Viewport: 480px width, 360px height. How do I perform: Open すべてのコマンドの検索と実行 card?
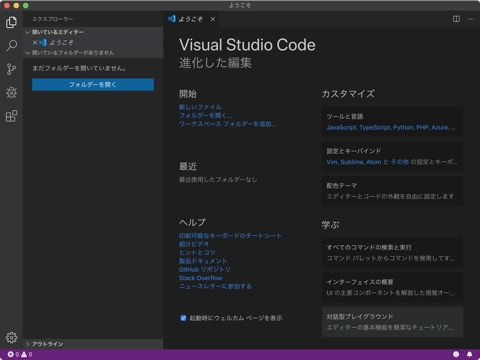pyautogui.click(x=392, y=253)
